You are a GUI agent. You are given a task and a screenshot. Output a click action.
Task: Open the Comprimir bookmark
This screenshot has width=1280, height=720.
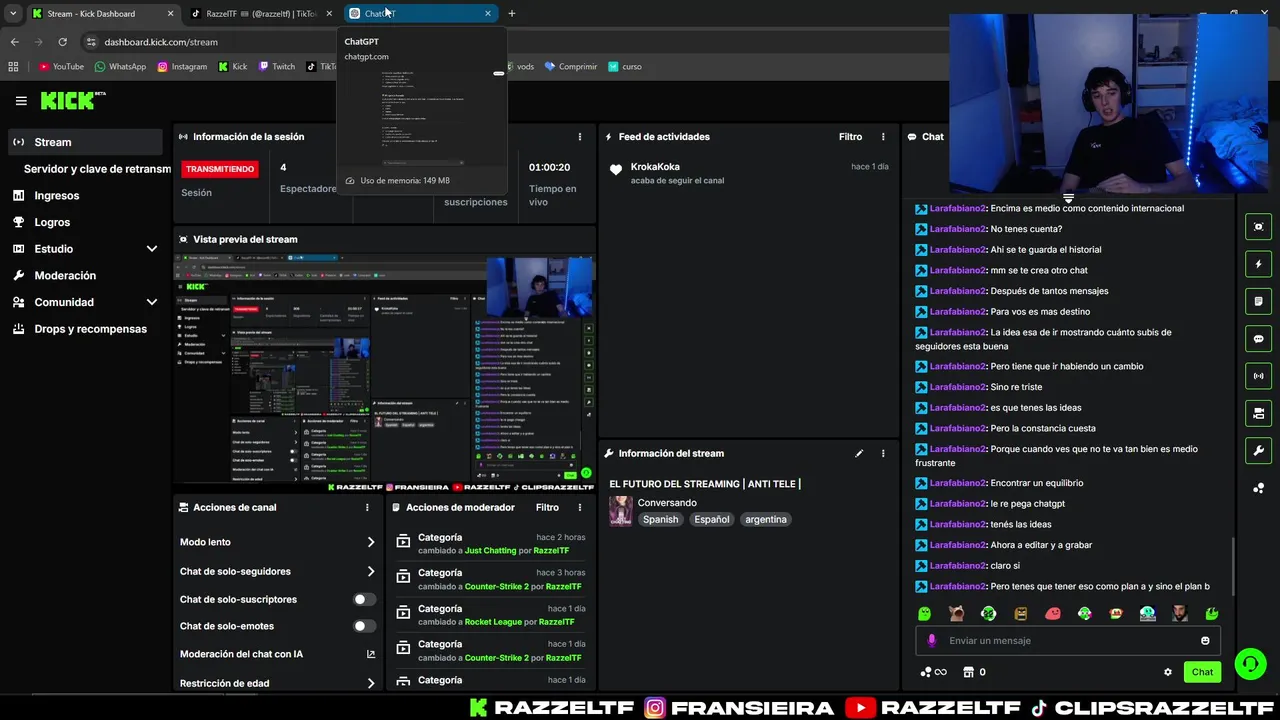(x=570, y=67)
